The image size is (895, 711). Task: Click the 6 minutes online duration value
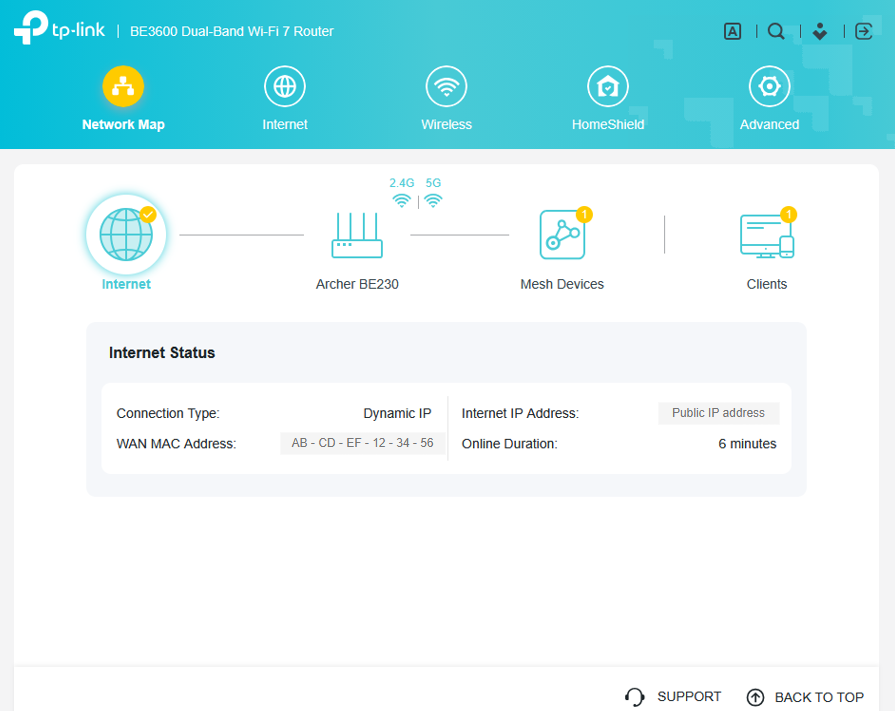click(747, 444)
